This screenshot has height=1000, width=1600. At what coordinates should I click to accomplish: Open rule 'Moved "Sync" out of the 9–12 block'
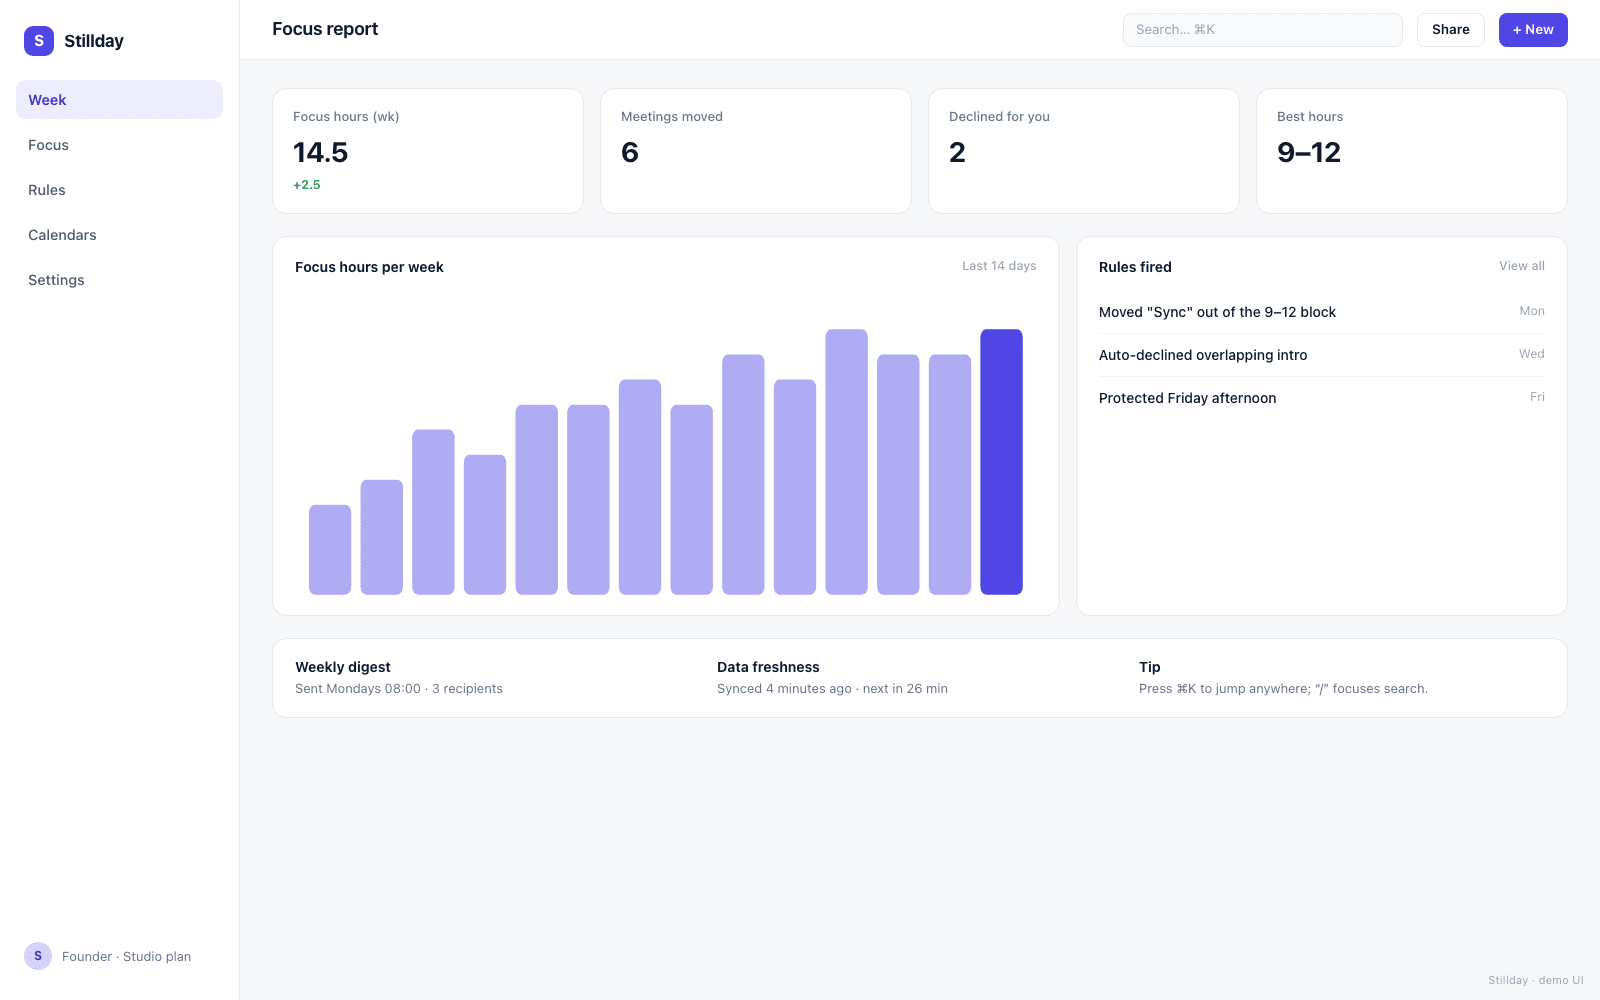click(1322, 312)
